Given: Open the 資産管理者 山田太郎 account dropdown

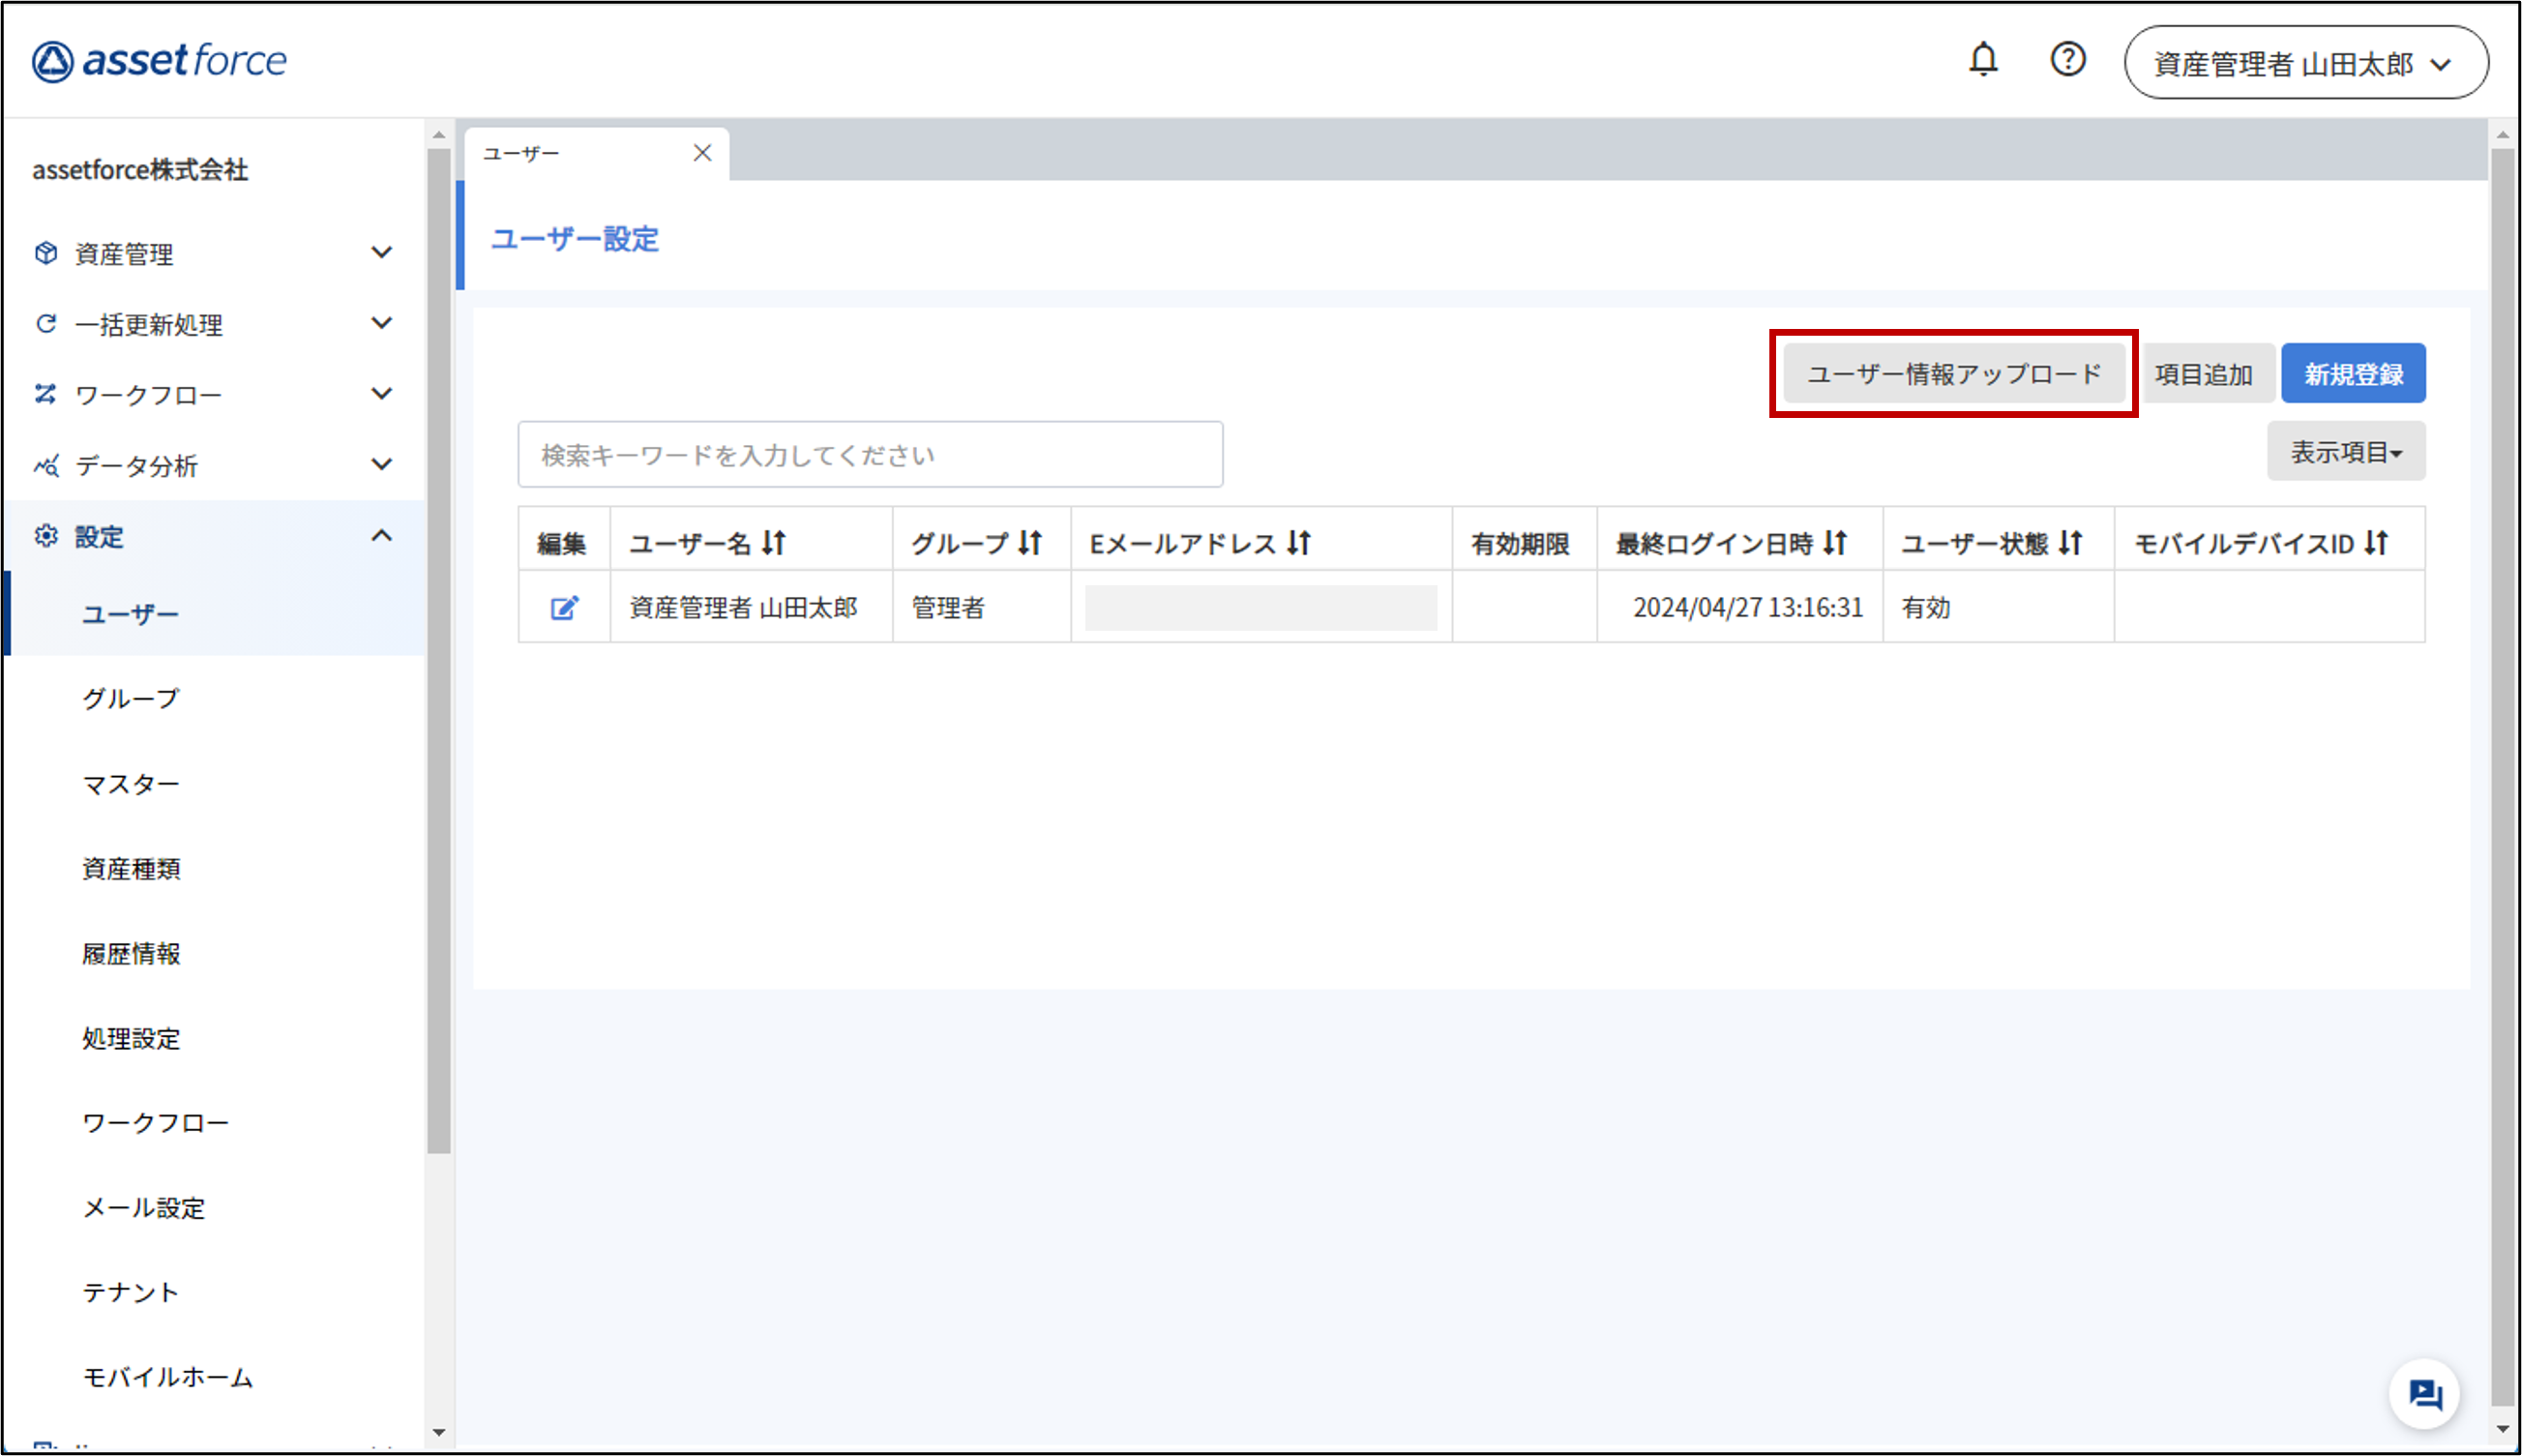Looking at the screenshot, I should point(2306,63).
